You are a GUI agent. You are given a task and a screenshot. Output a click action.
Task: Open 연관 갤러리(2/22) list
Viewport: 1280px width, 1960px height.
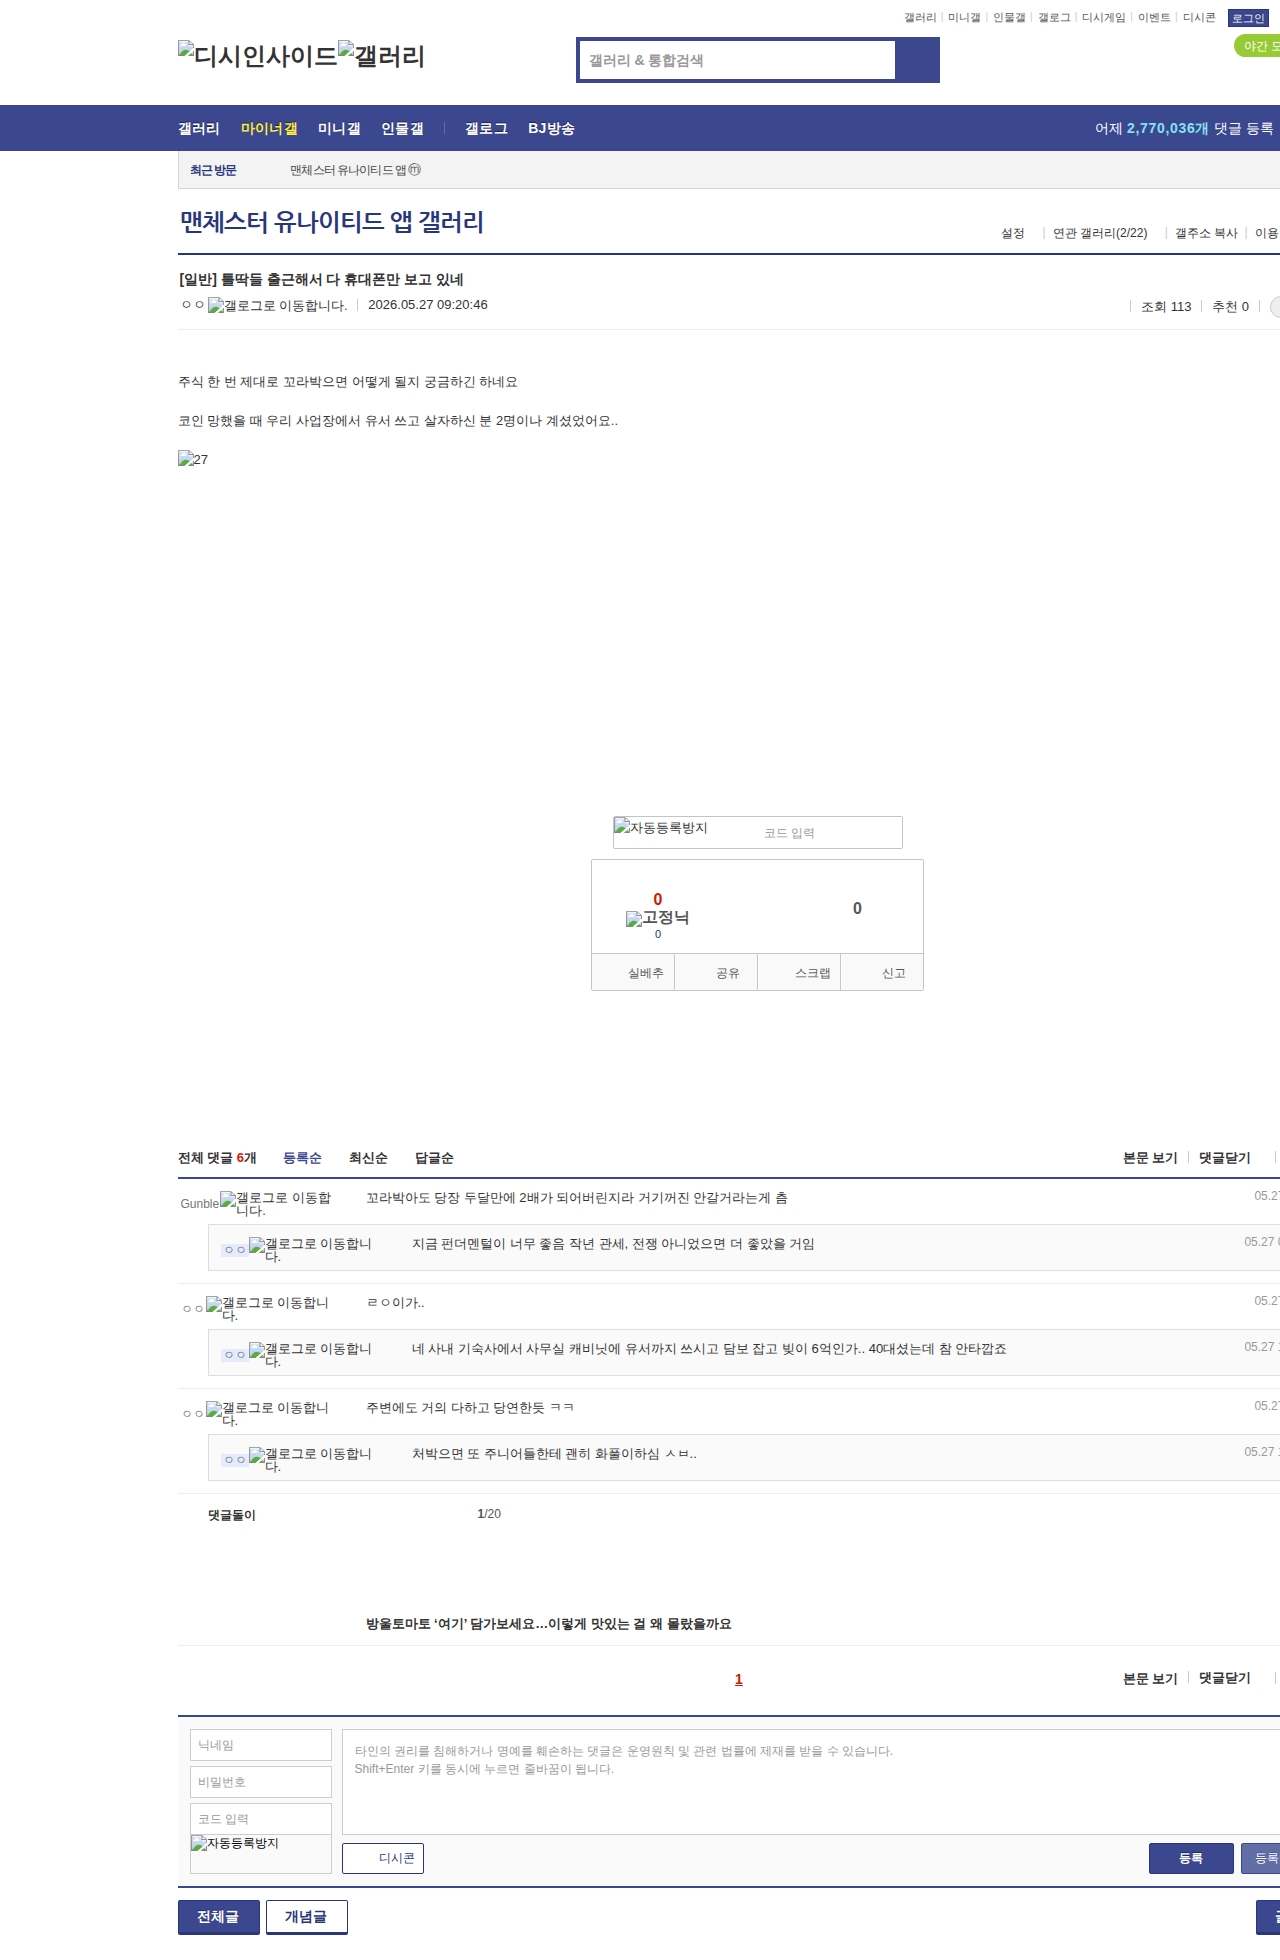pyautogui.click(x=1100, y=233)
